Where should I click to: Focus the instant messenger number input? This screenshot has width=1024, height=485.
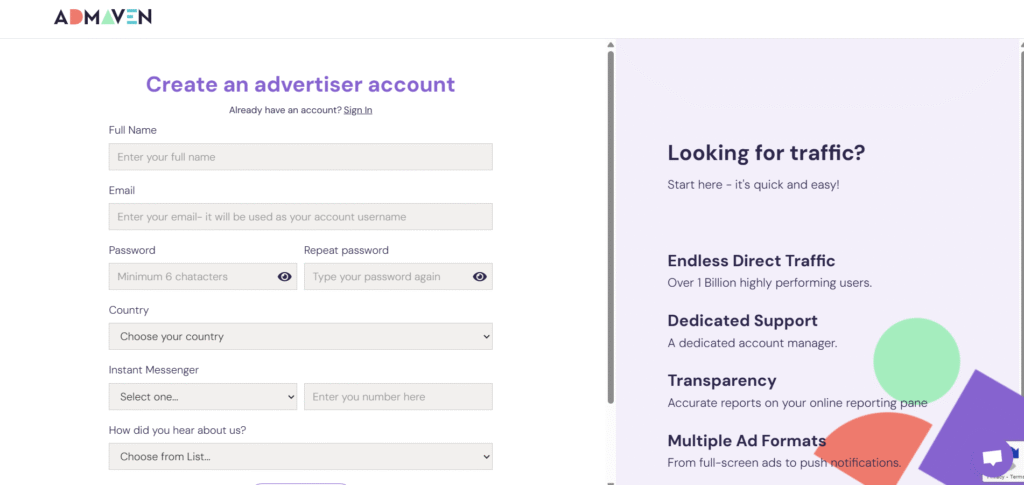[398, 397]
